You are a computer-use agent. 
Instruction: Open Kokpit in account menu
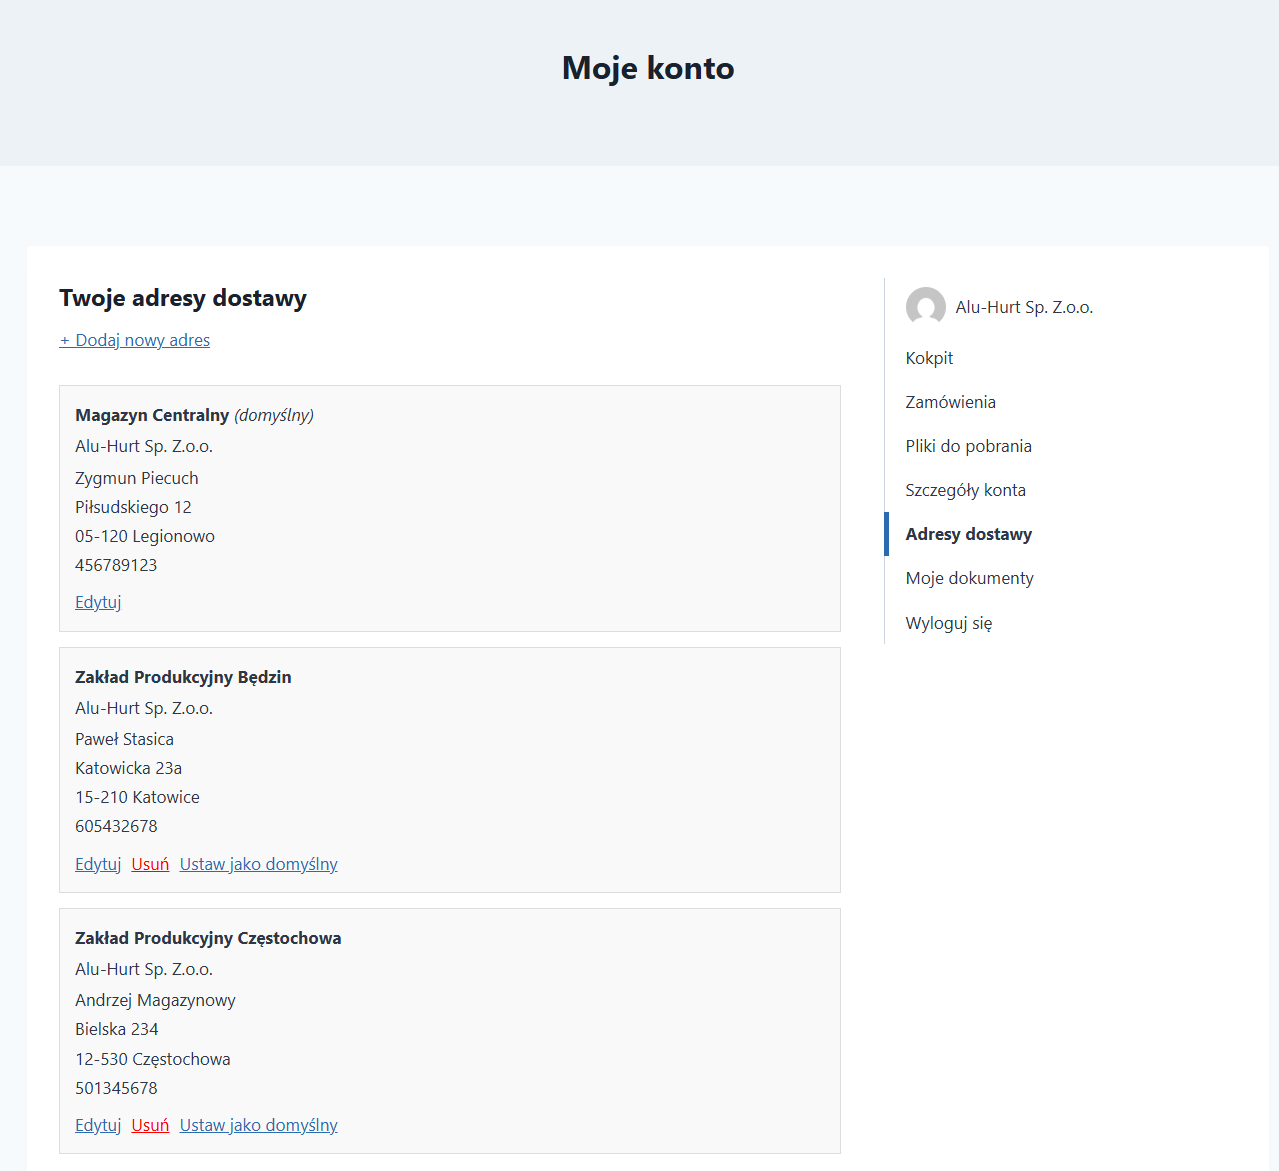(929, 358)
